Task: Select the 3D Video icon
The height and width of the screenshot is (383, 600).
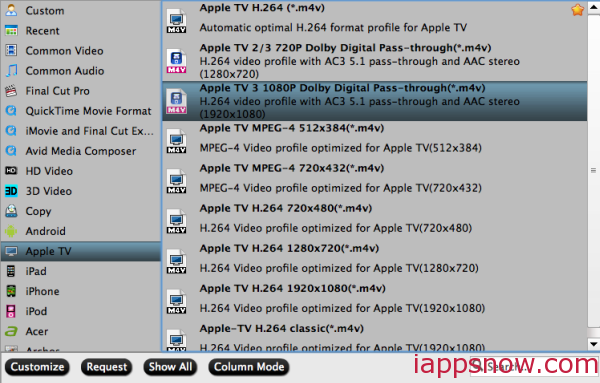Action: pyautogui.click(x=11, y=191)
